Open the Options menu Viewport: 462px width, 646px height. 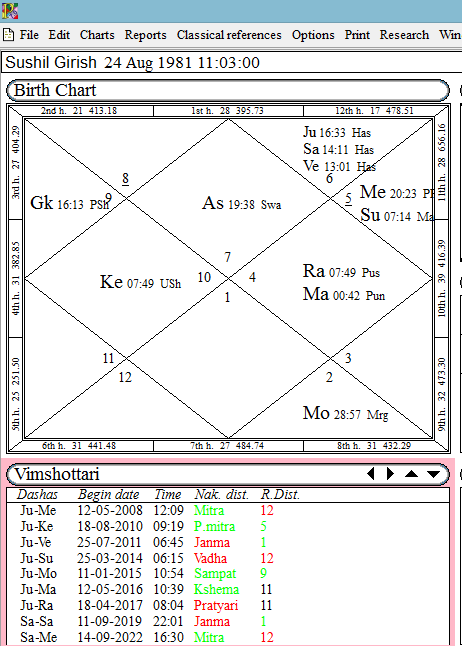[x=313, y=35]
